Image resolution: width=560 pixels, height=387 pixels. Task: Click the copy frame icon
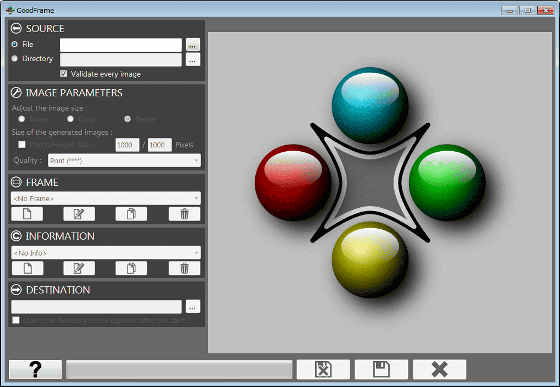pos(131,214)
